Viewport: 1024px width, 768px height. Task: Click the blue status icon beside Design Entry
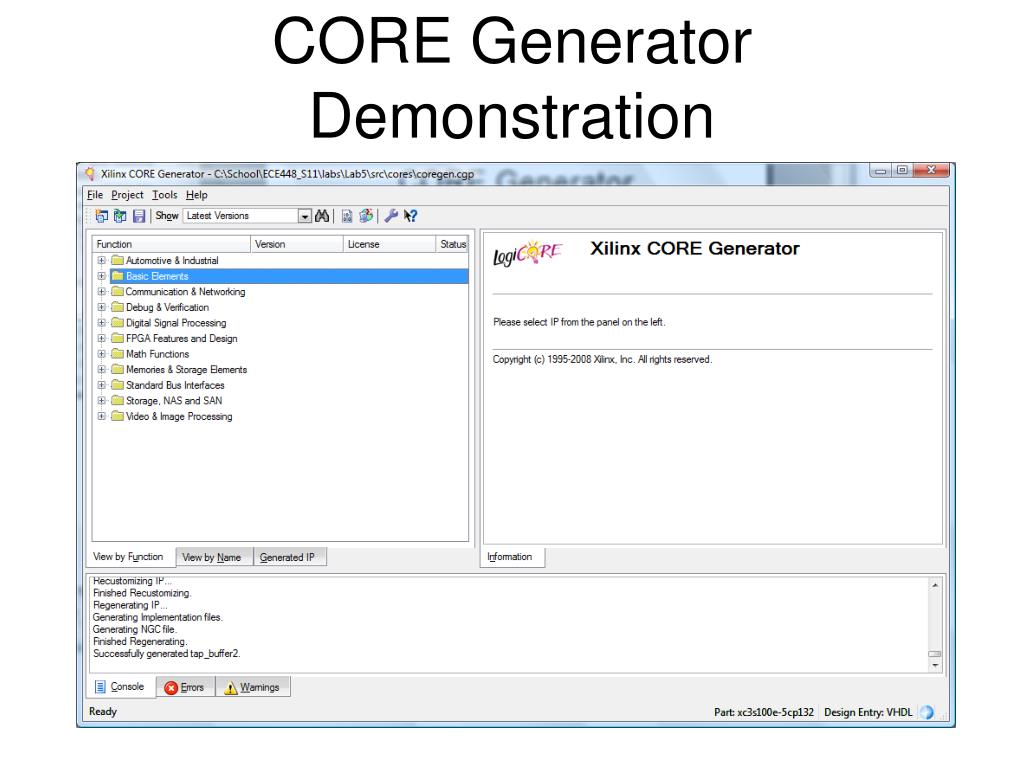point(927,712)
